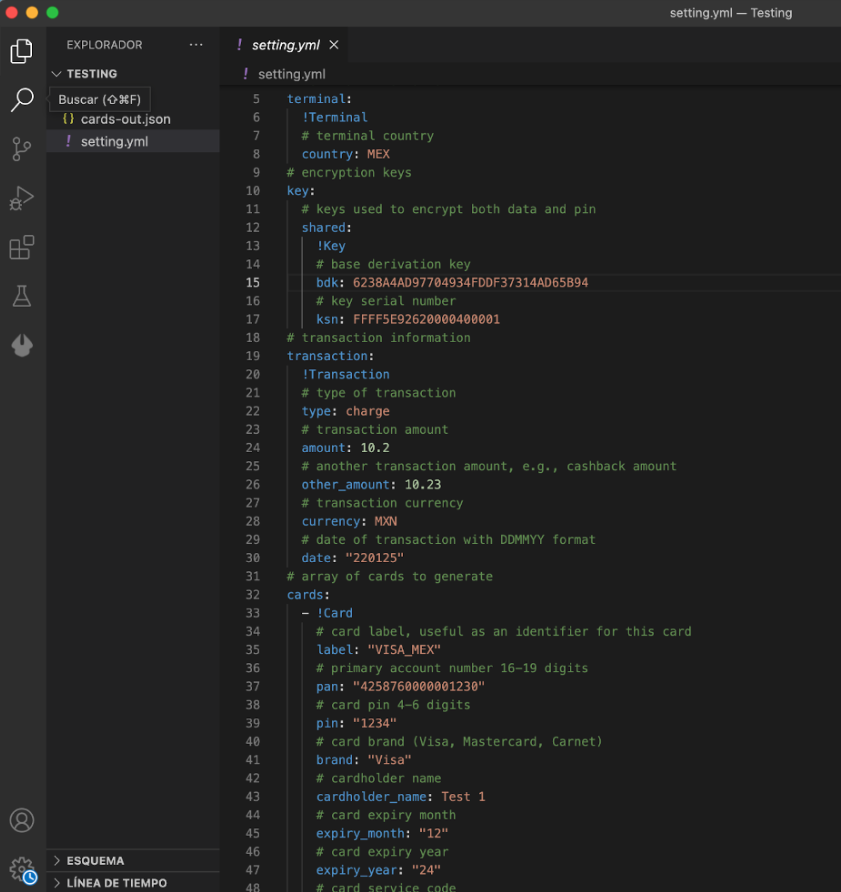Image resolution: width=841 pixels, height=892 pixels.
Task: Click the cards key on line 32
Action: tap(305, 594)
